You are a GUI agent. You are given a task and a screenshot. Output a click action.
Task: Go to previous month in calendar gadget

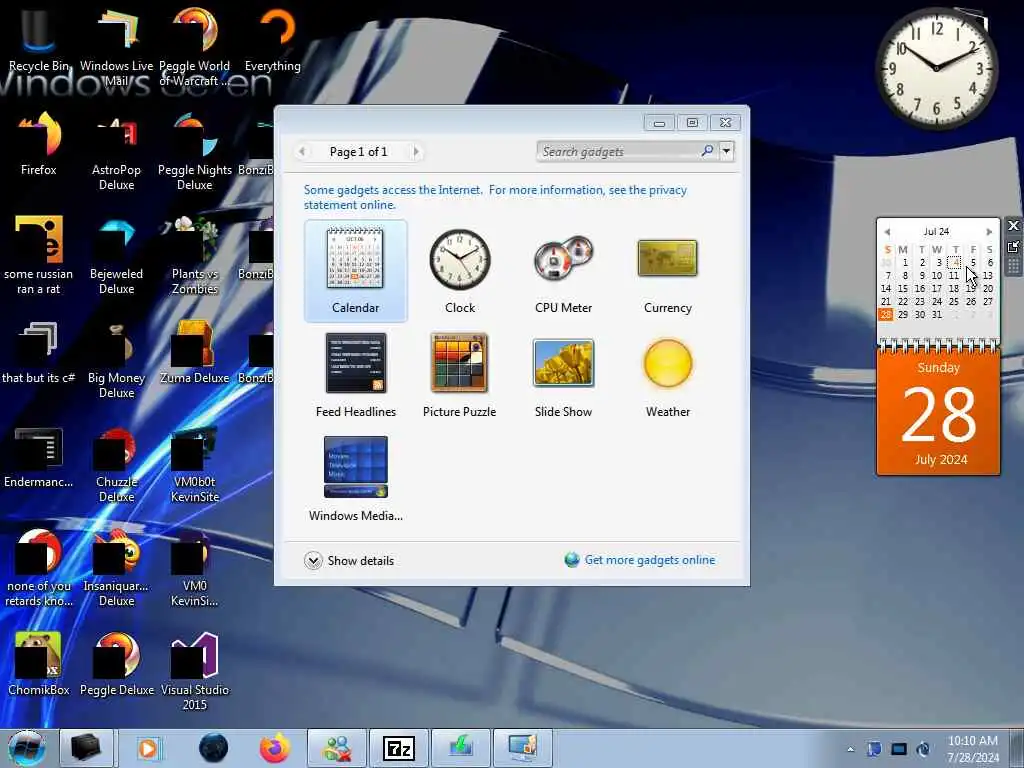(x=887, y=232)
